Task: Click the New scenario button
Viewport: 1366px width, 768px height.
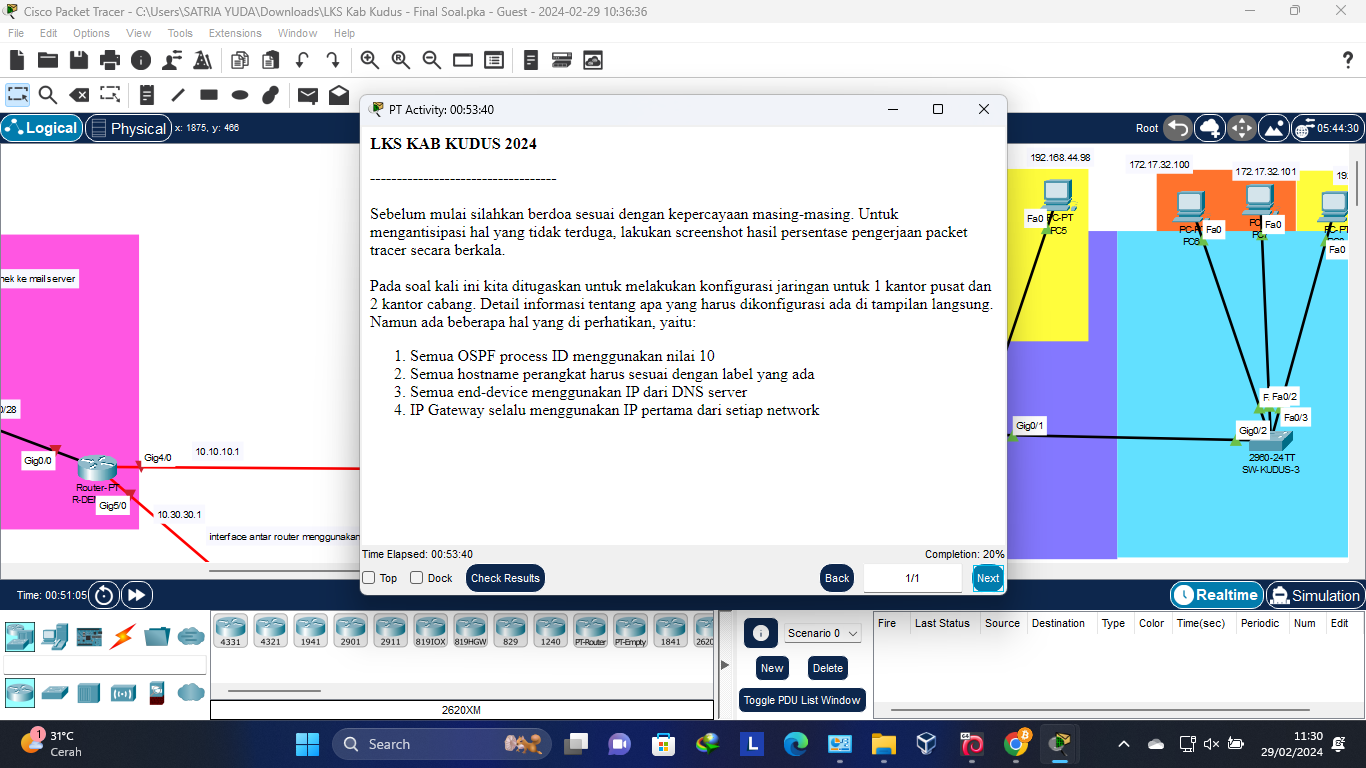Action: tap(772, 668)
